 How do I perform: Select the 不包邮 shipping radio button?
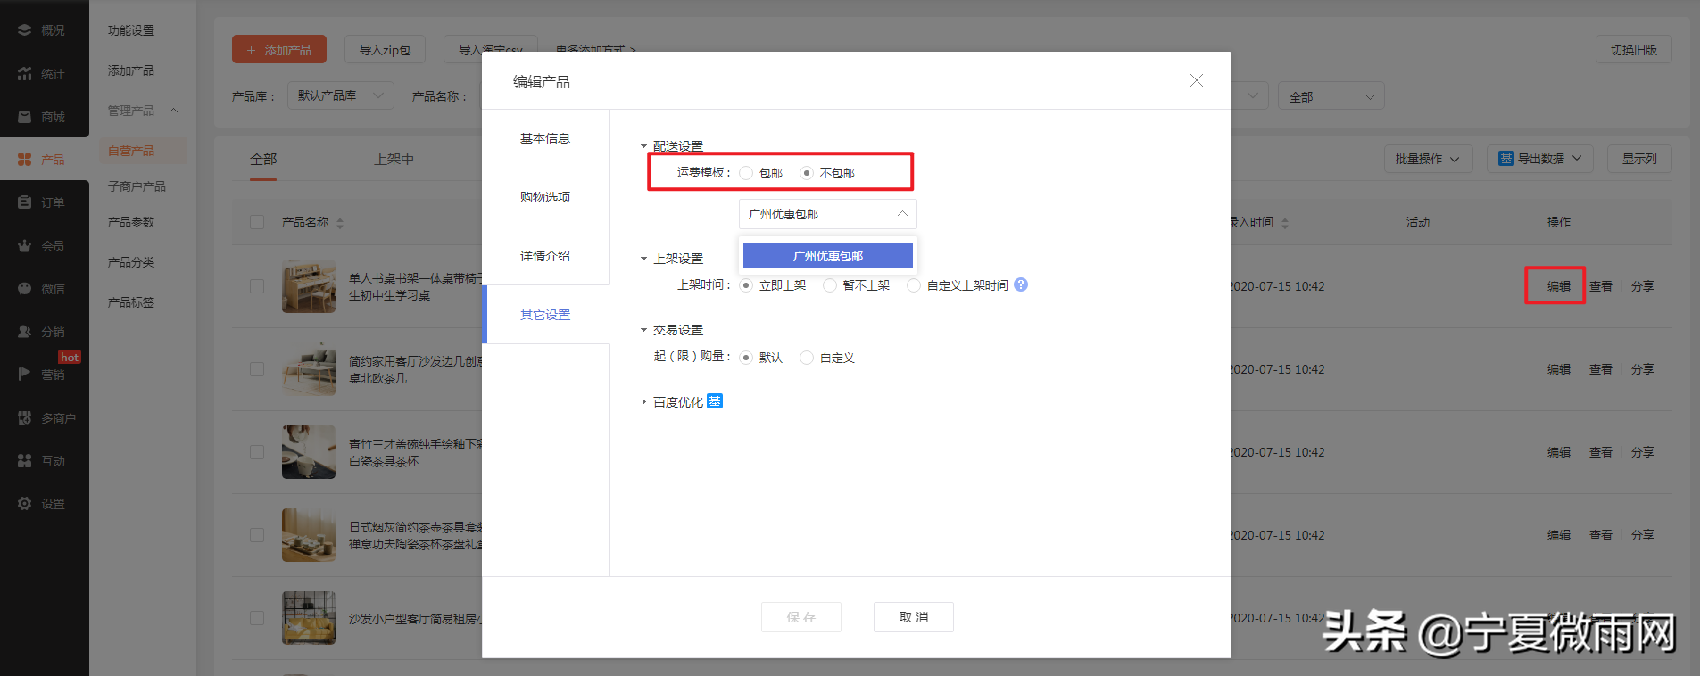(x=807, y=173)
